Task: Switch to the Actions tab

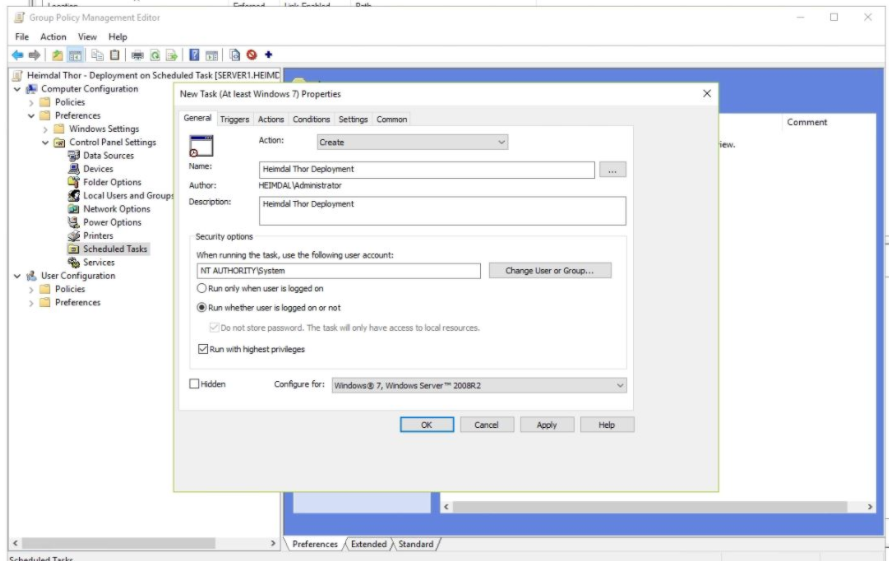Action: (x=271, y=119)
